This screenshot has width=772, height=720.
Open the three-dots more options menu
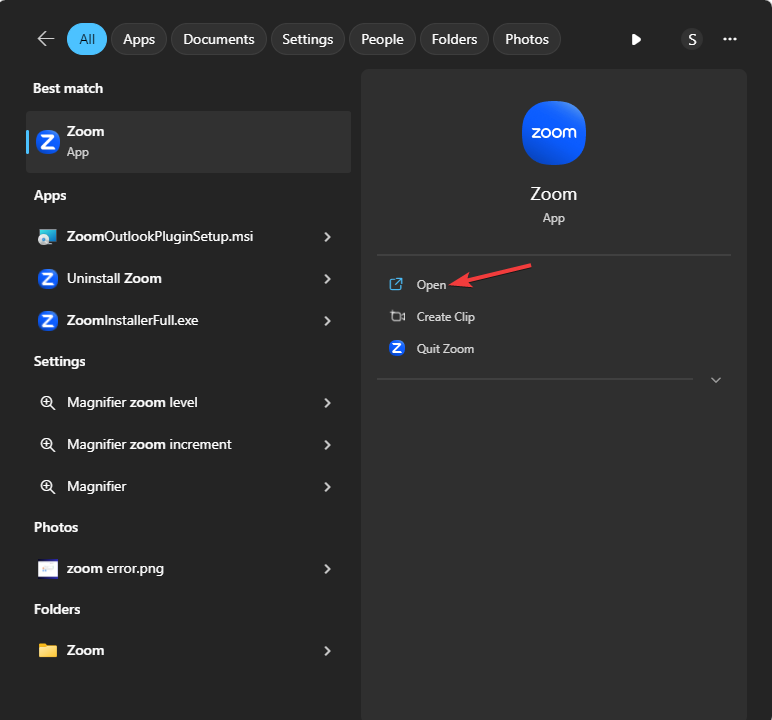[x=730, y=39]
